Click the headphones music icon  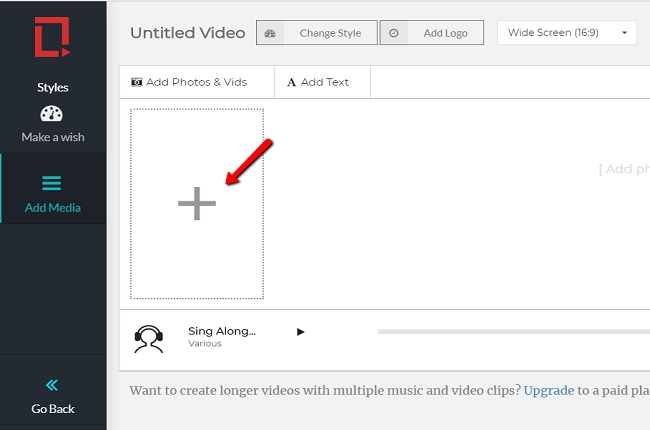[149, 338]
